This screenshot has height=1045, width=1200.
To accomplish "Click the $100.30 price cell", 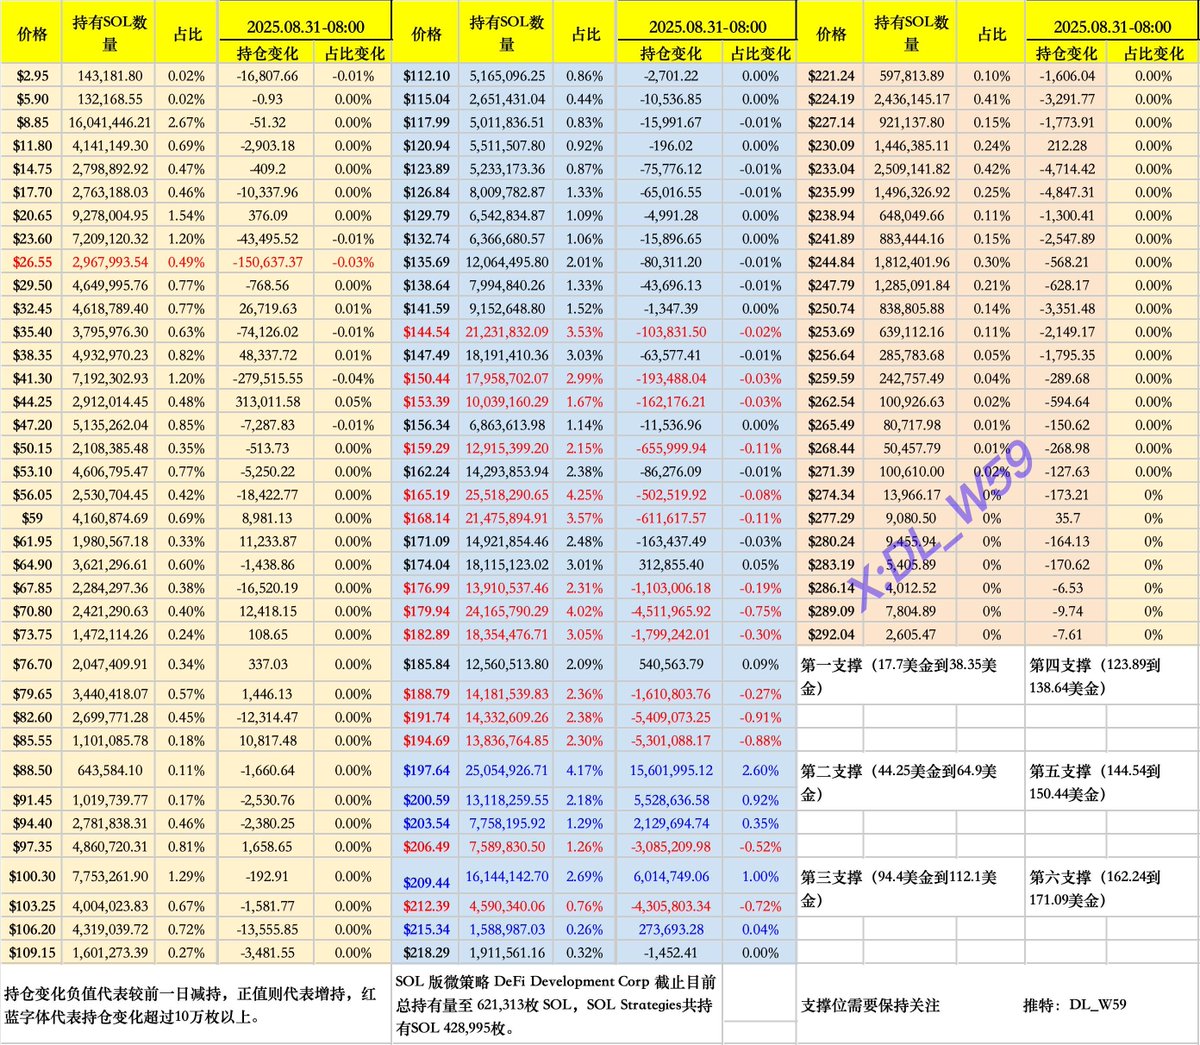I will pos(32,876).
